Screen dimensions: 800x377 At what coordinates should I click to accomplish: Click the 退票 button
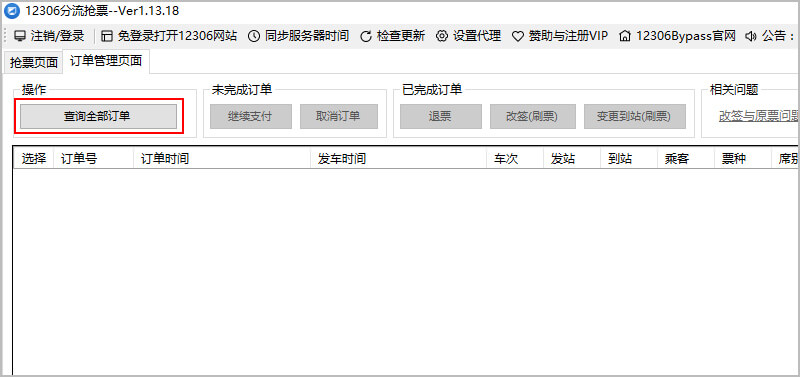[x=440, y=116]
